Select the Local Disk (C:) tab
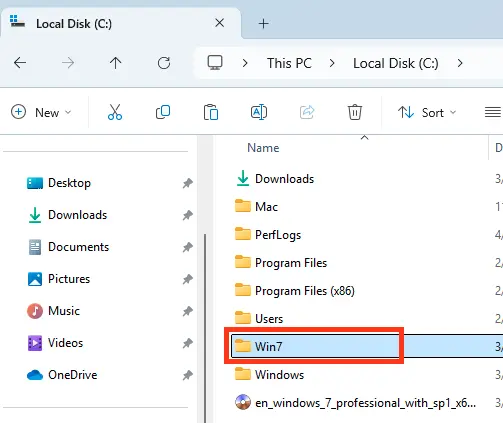503x423 pixels. 121,23
